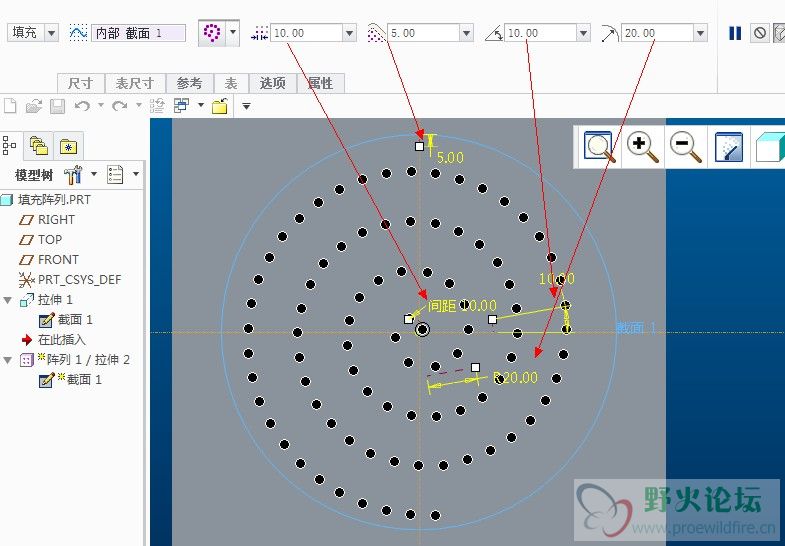Image resolution: width=785 pixels, height=546 pixels.
Task: Switch to the 参考 tab
Action: click(x=189, y=83)
